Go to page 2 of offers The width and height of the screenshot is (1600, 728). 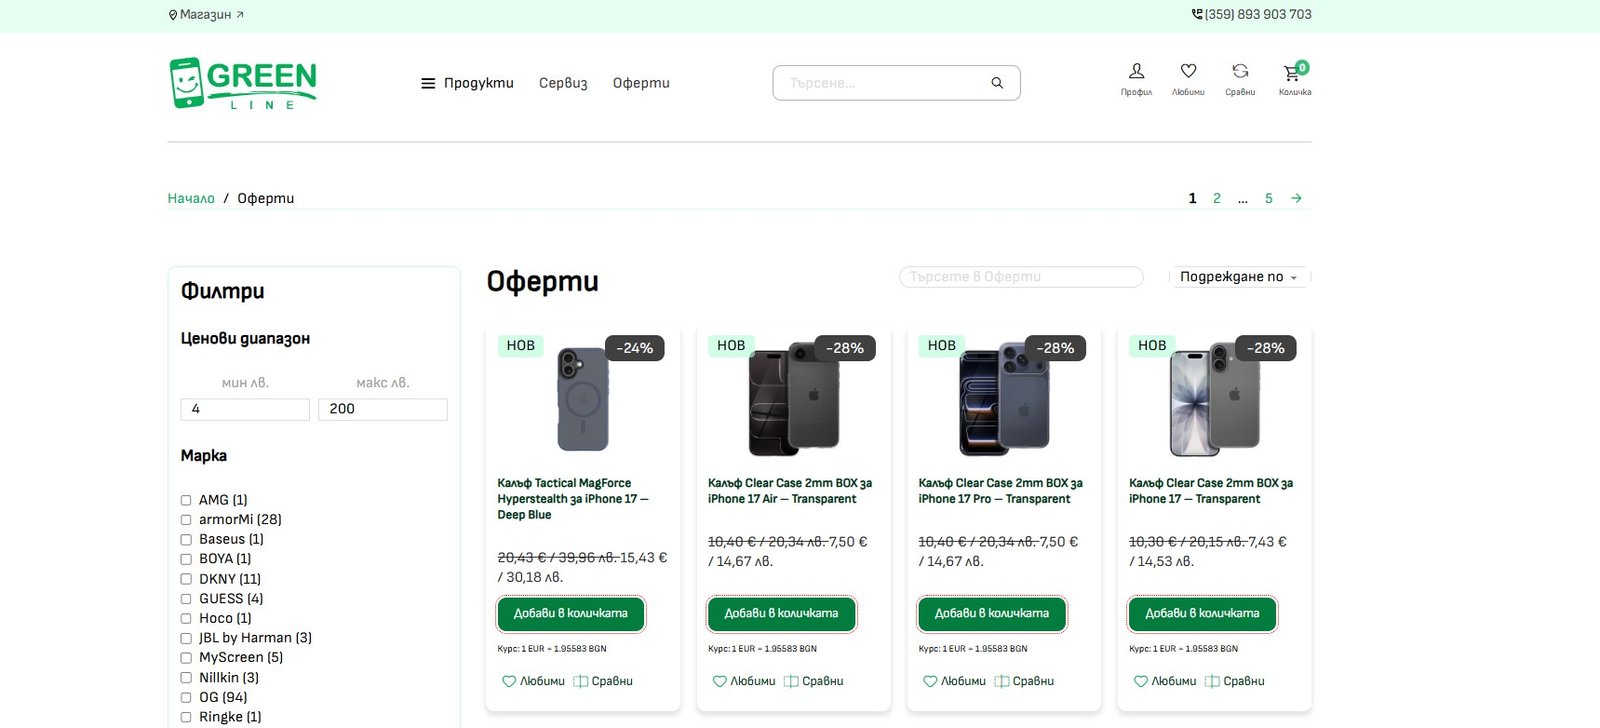tap(1217, 198)
